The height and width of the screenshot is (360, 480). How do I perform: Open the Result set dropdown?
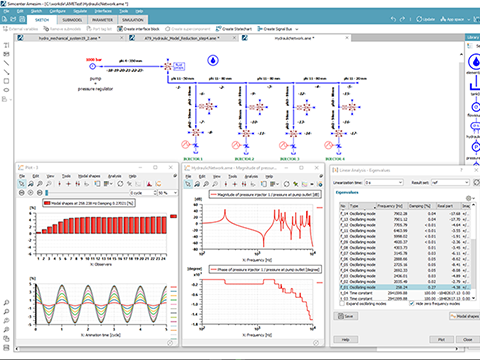tap(450, 182)
